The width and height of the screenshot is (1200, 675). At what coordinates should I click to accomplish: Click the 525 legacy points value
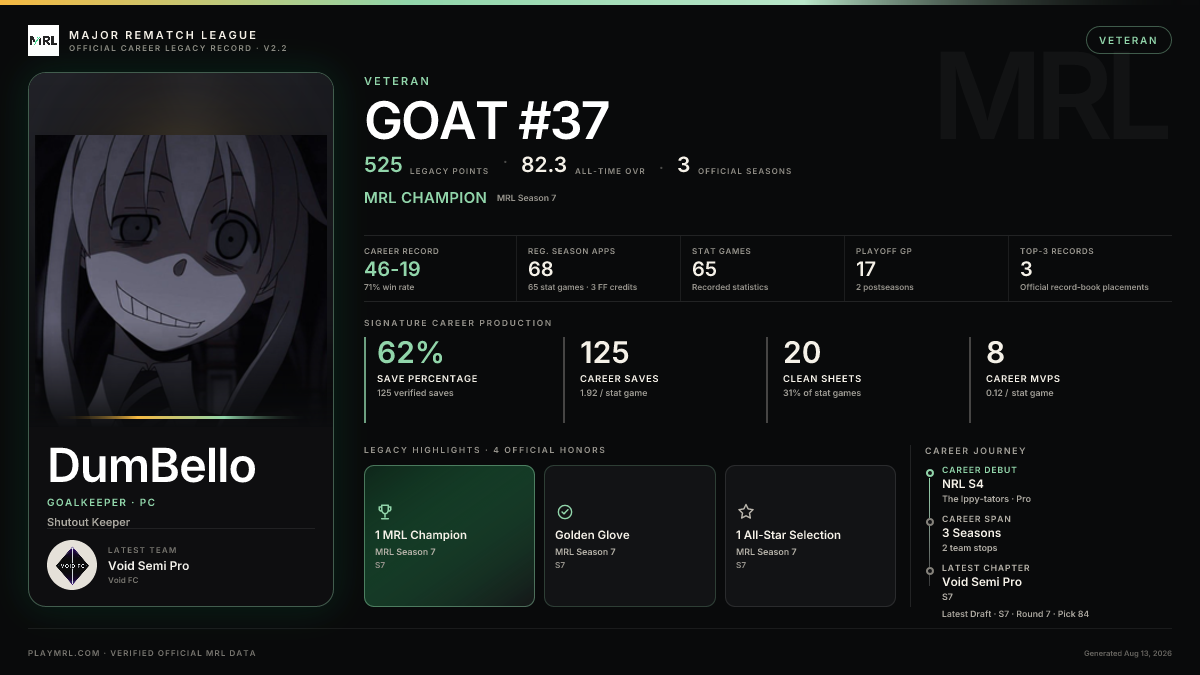(x=384, y=165)
